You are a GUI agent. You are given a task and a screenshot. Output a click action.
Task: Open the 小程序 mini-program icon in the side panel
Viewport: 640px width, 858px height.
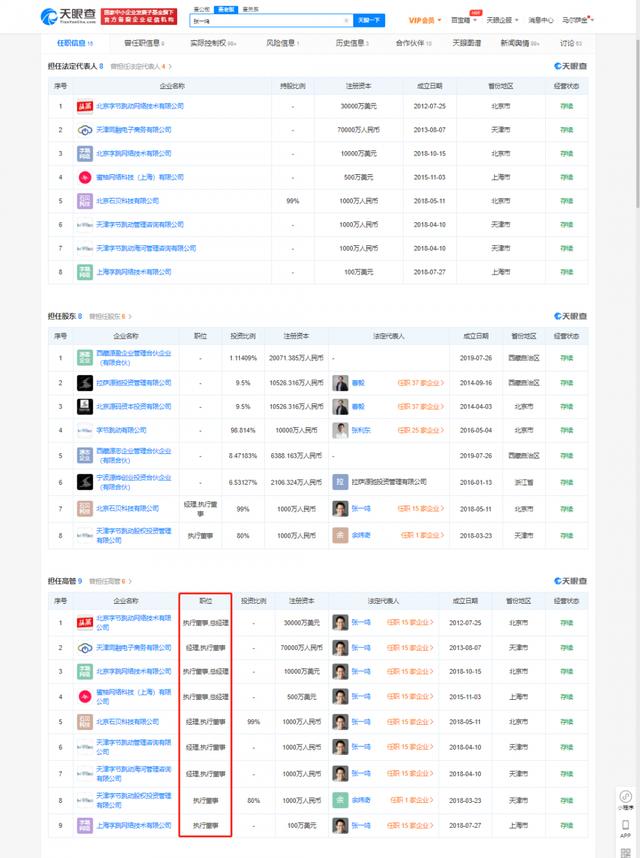click(x=625, y=799)
